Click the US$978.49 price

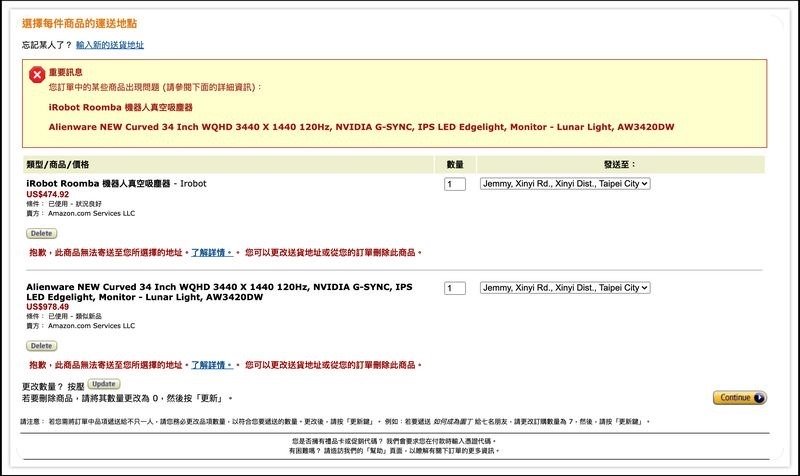pos(47,307)
